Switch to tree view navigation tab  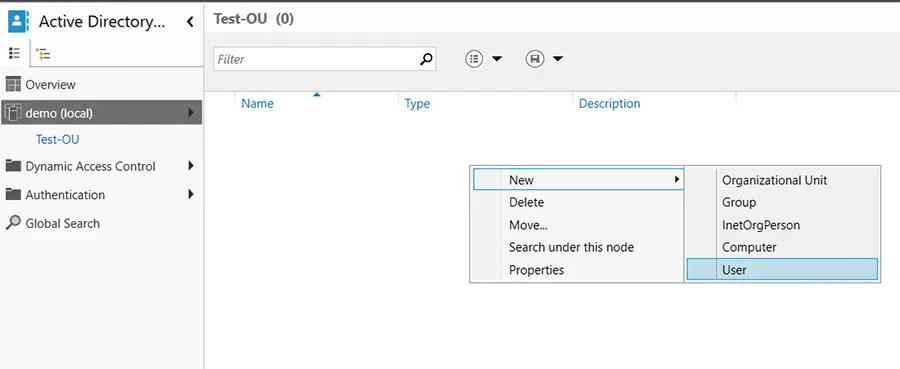43,54
